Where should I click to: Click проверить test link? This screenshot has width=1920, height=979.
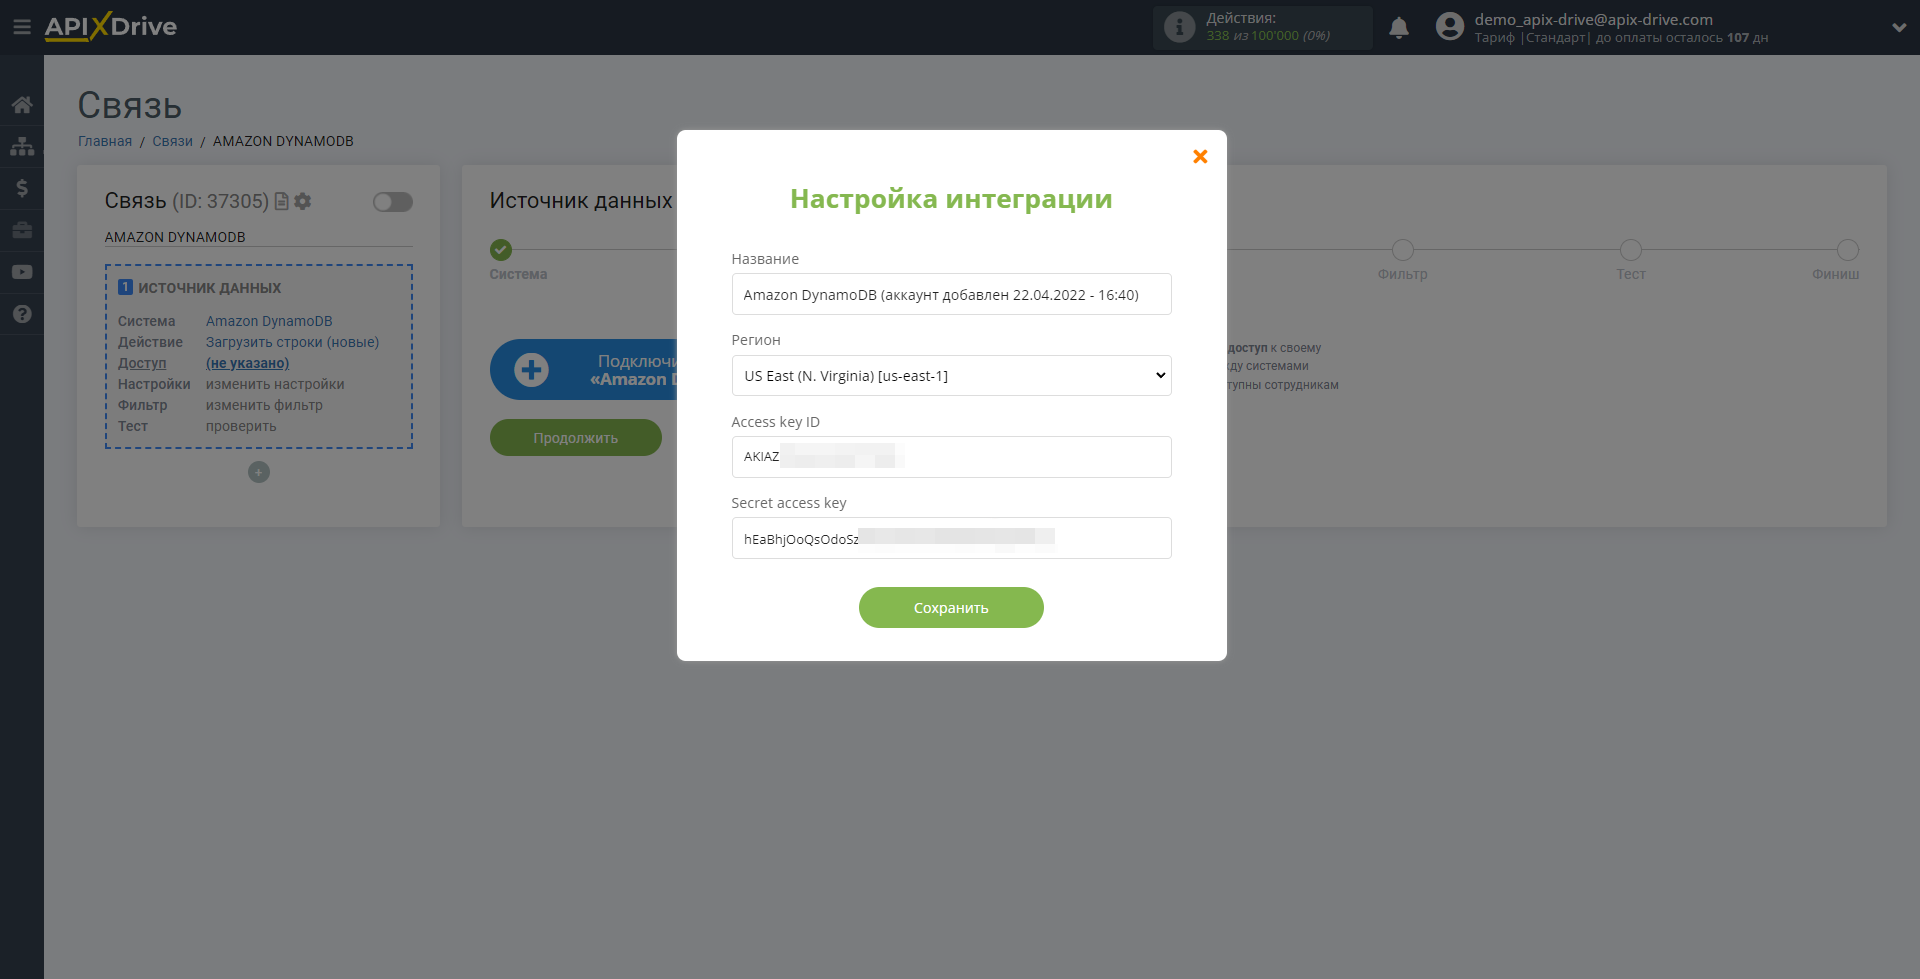241,426
